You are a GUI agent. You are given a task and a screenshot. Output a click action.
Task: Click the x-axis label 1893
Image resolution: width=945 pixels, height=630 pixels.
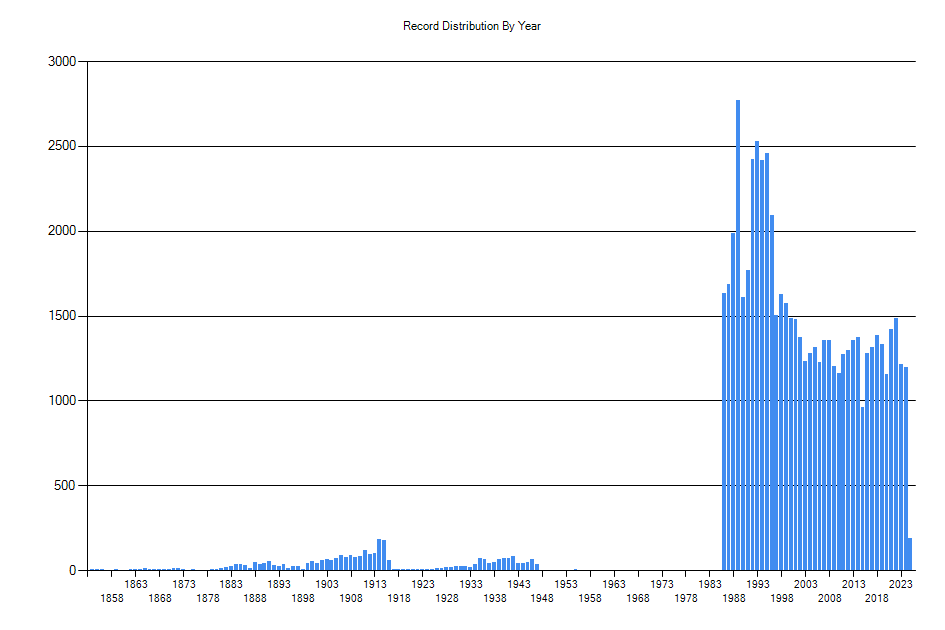click(279, 584)
